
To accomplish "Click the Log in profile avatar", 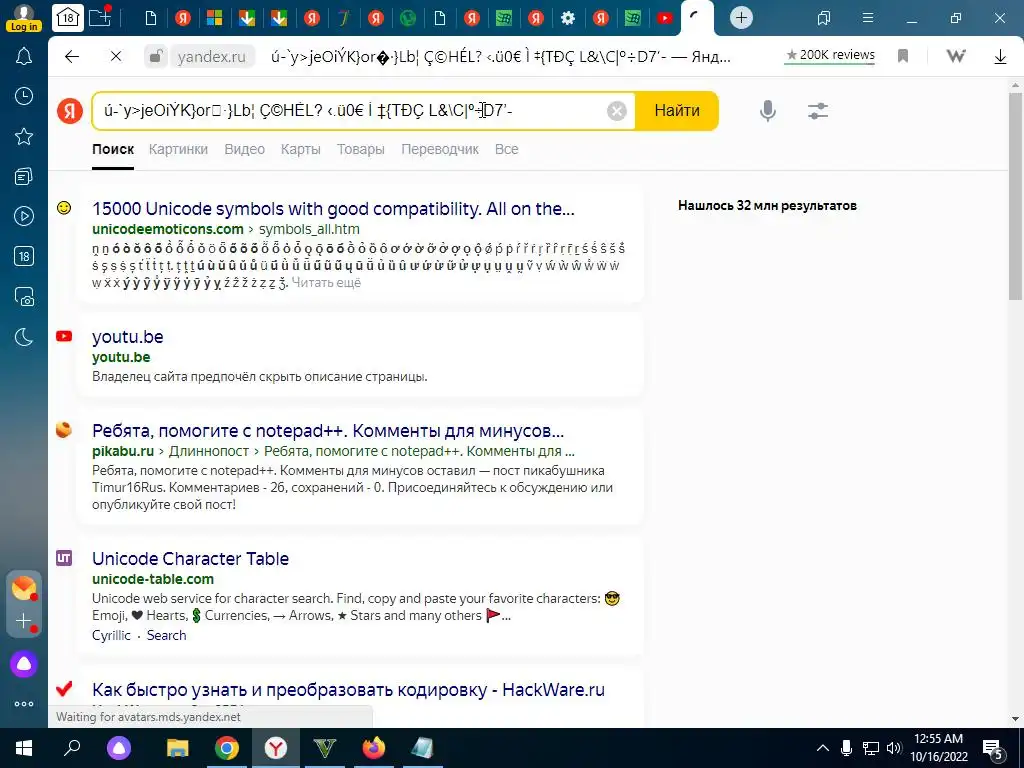I will (x=24, y=18).
